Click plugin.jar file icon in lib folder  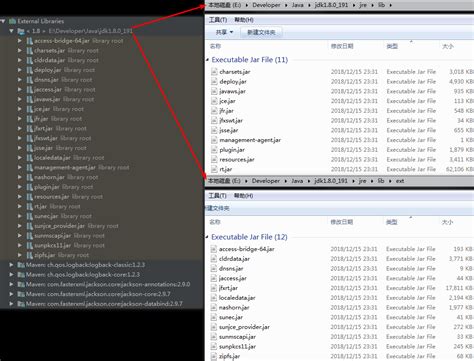coord(214,150)
